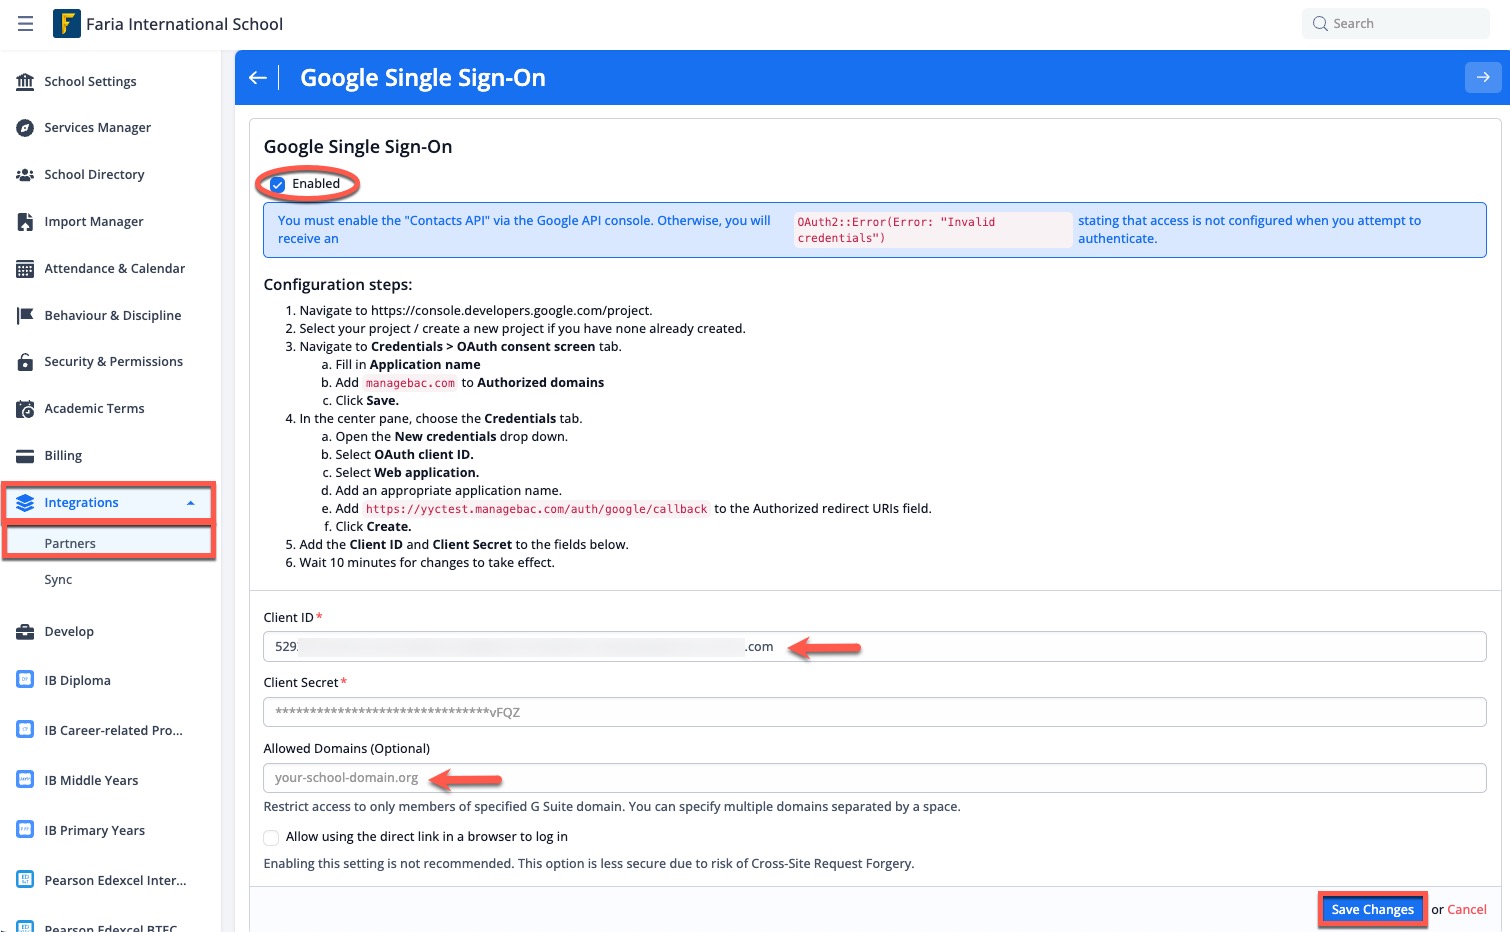Click the Client Secret input field
Viewport: 1510px width, 932px height.
(x=875, y=712)
